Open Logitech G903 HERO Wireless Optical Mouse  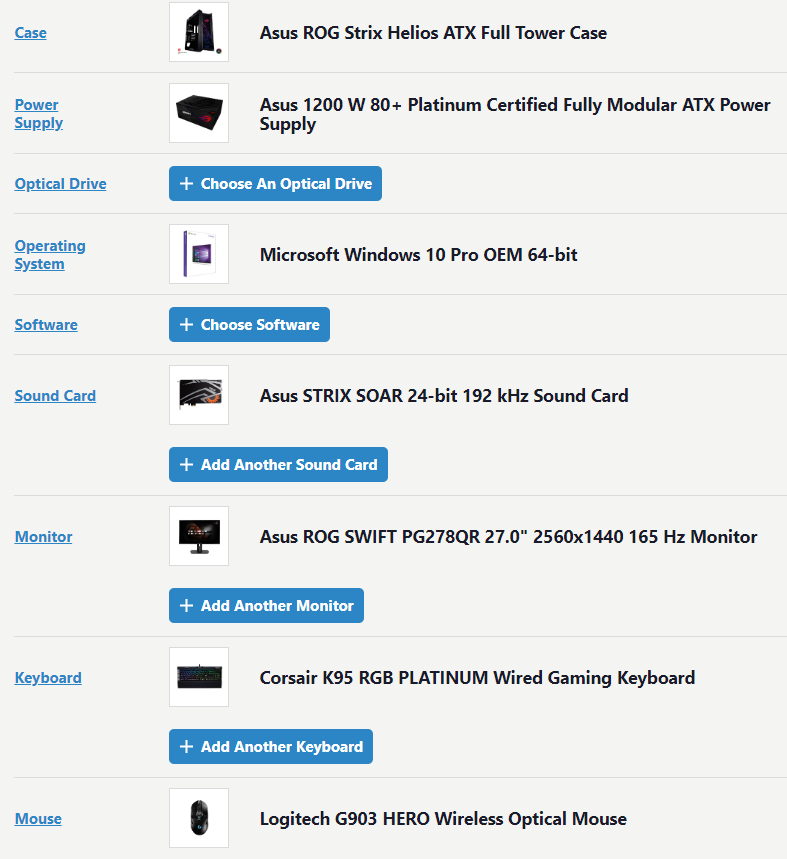pyautogui.click(x=443, y=818)
